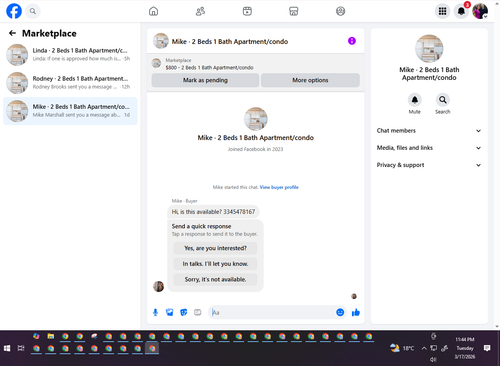Image resolution: width=500 pixels, height=366 pixels.
Task: Open the Notifications bell with red badge
Action: 461,11
